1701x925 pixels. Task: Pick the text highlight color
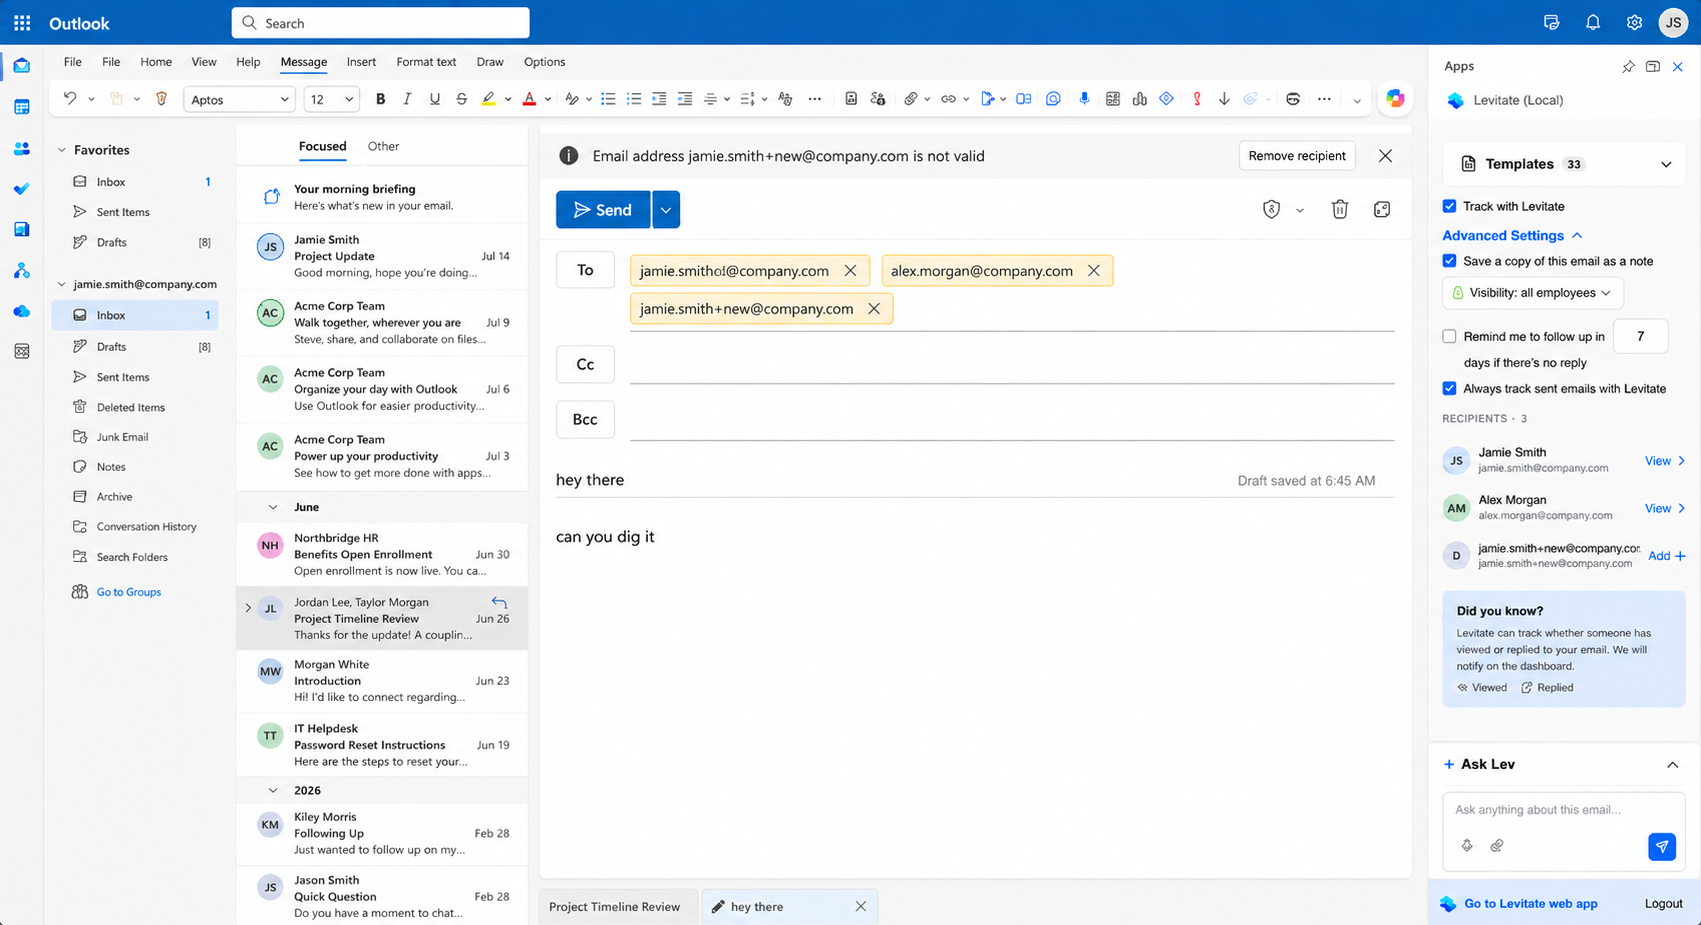pos(489,99)
